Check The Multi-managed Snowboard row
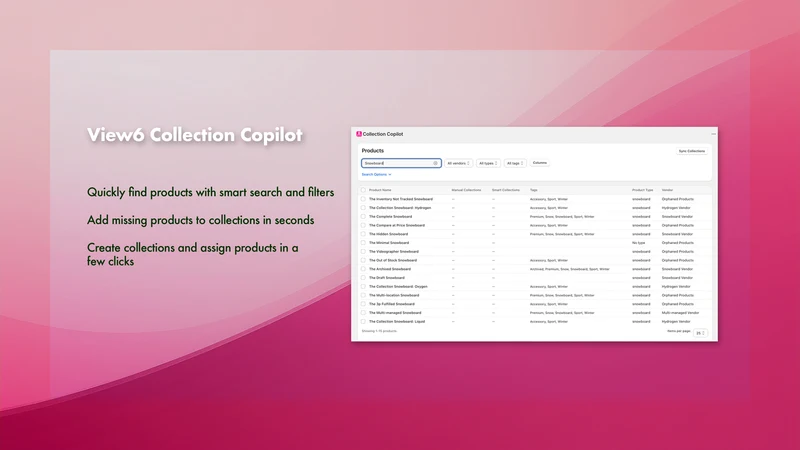The image size is (800, 450). pos(363,313)
